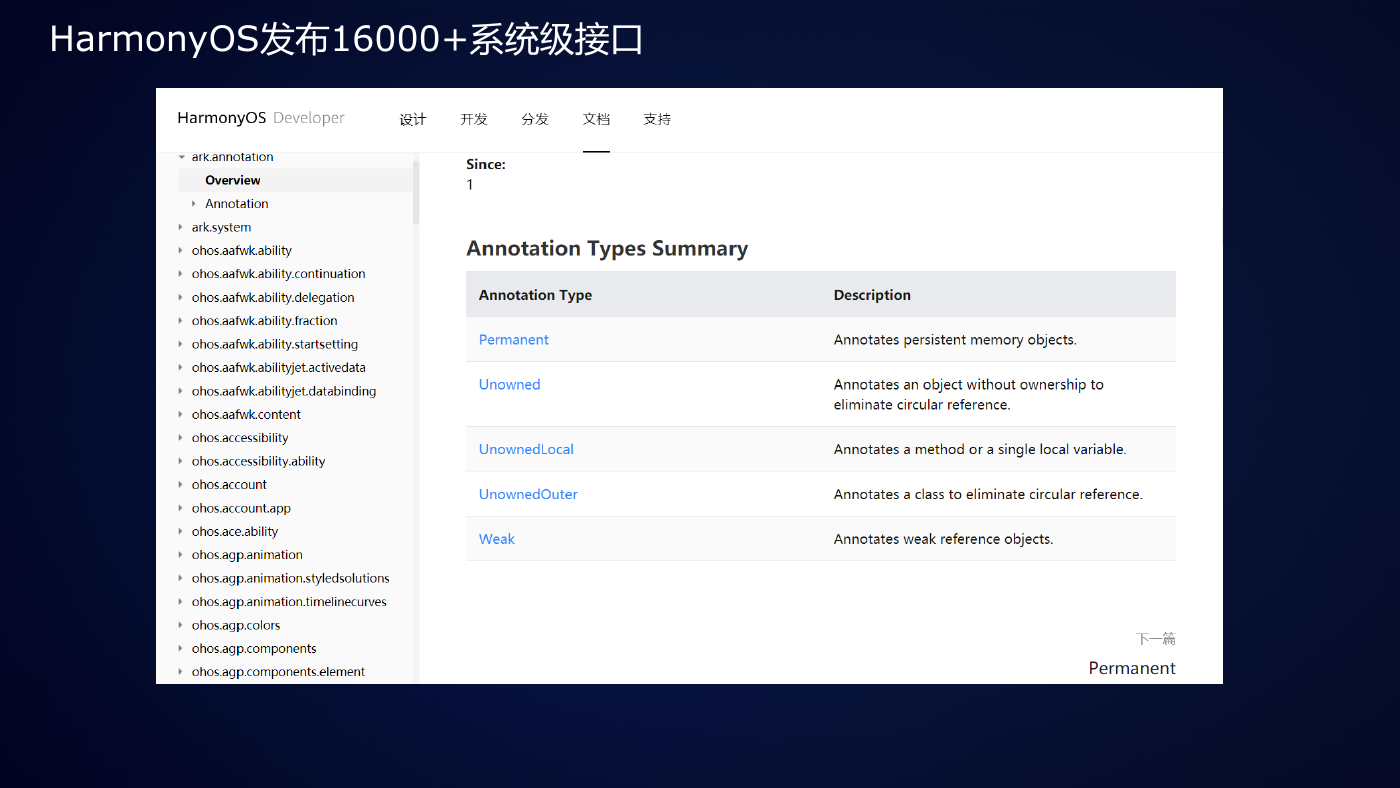Open the UnownedLocal annotation link
This screenshot has height=788, width=1400.
(x=526, y=450)
